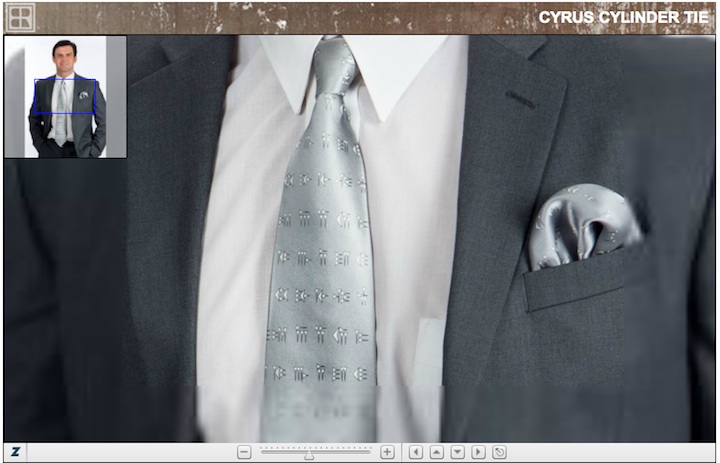Click the man's face in the navigator thumbnail
The width and height of the screenshot is (720, 463).
click(x=65, y=57)
